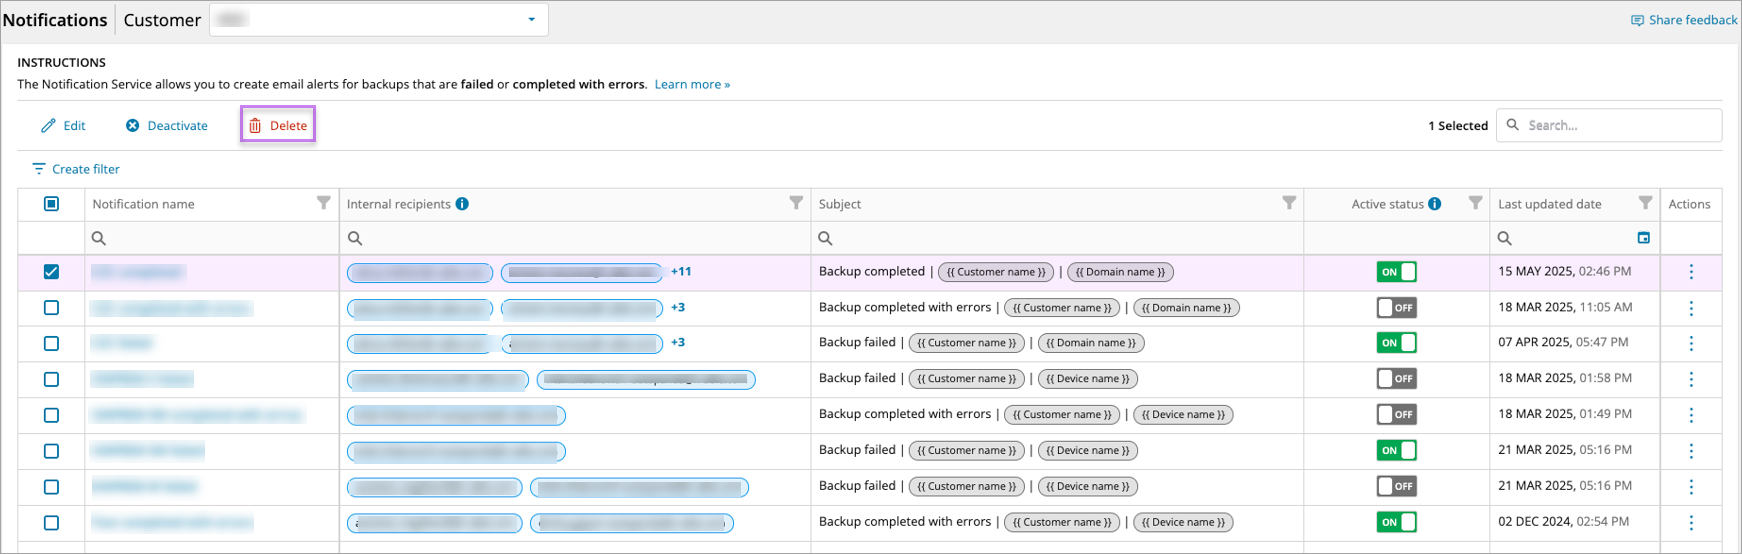
Task: Click the Notification name column search box
Action: [212, 238]
